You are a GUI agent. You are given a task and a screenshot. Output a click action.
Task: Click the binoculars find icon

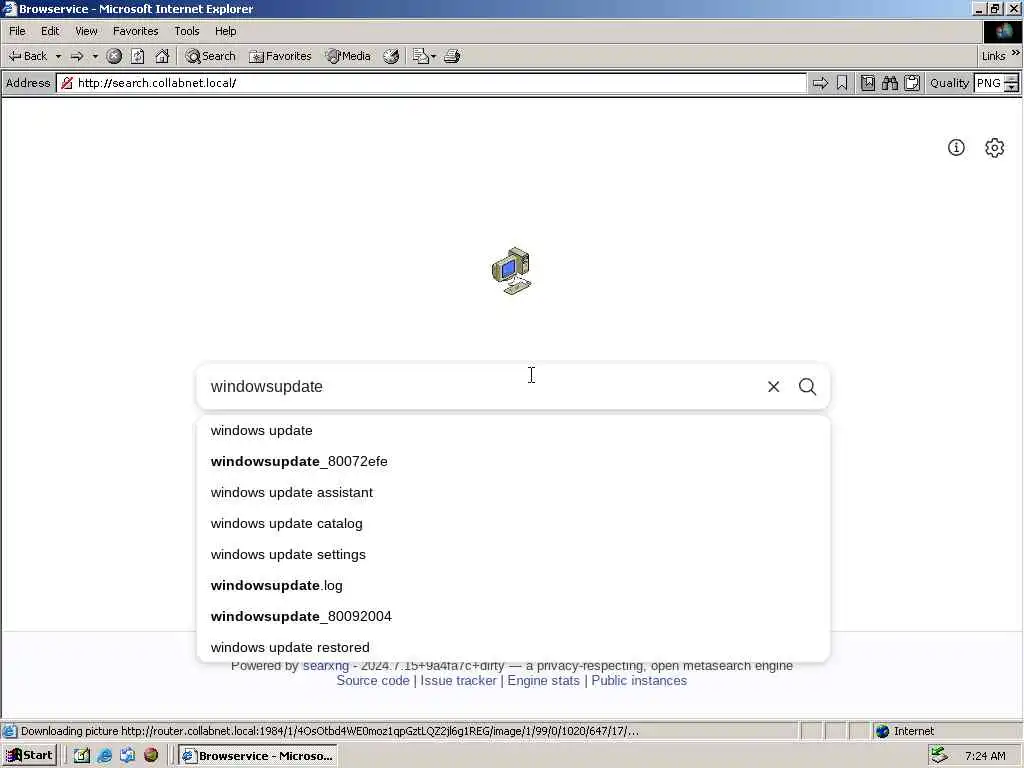[889, 83]
